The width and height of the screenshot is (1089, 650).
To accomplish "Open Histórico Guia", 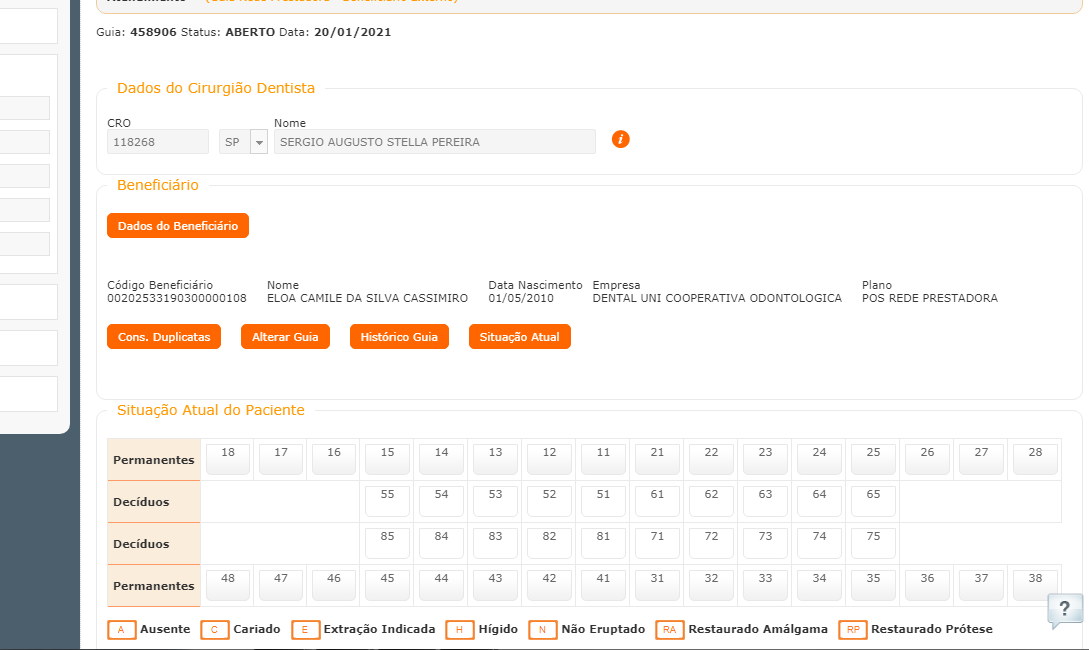I will point(399,337).
